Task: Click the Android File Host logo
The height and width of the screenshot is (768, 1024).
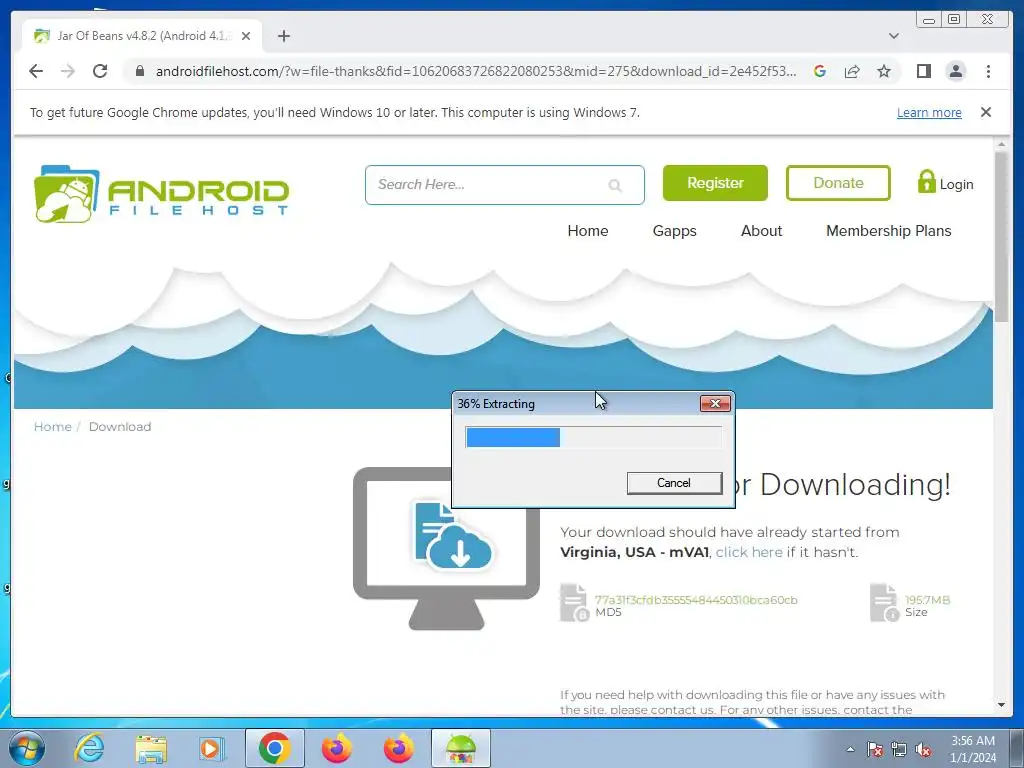Action: (161, 193)
